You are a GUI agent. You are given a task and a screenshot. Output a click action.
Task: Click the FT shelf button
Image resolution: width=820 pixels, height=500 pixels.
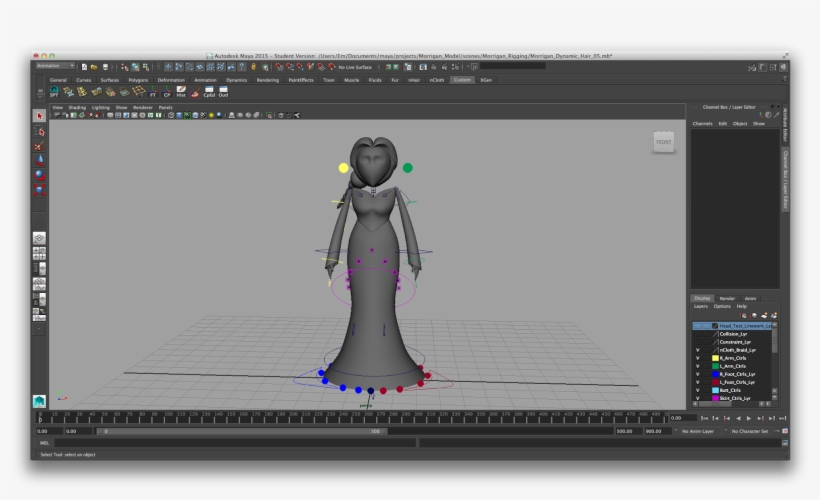click(x=153, y=92)
